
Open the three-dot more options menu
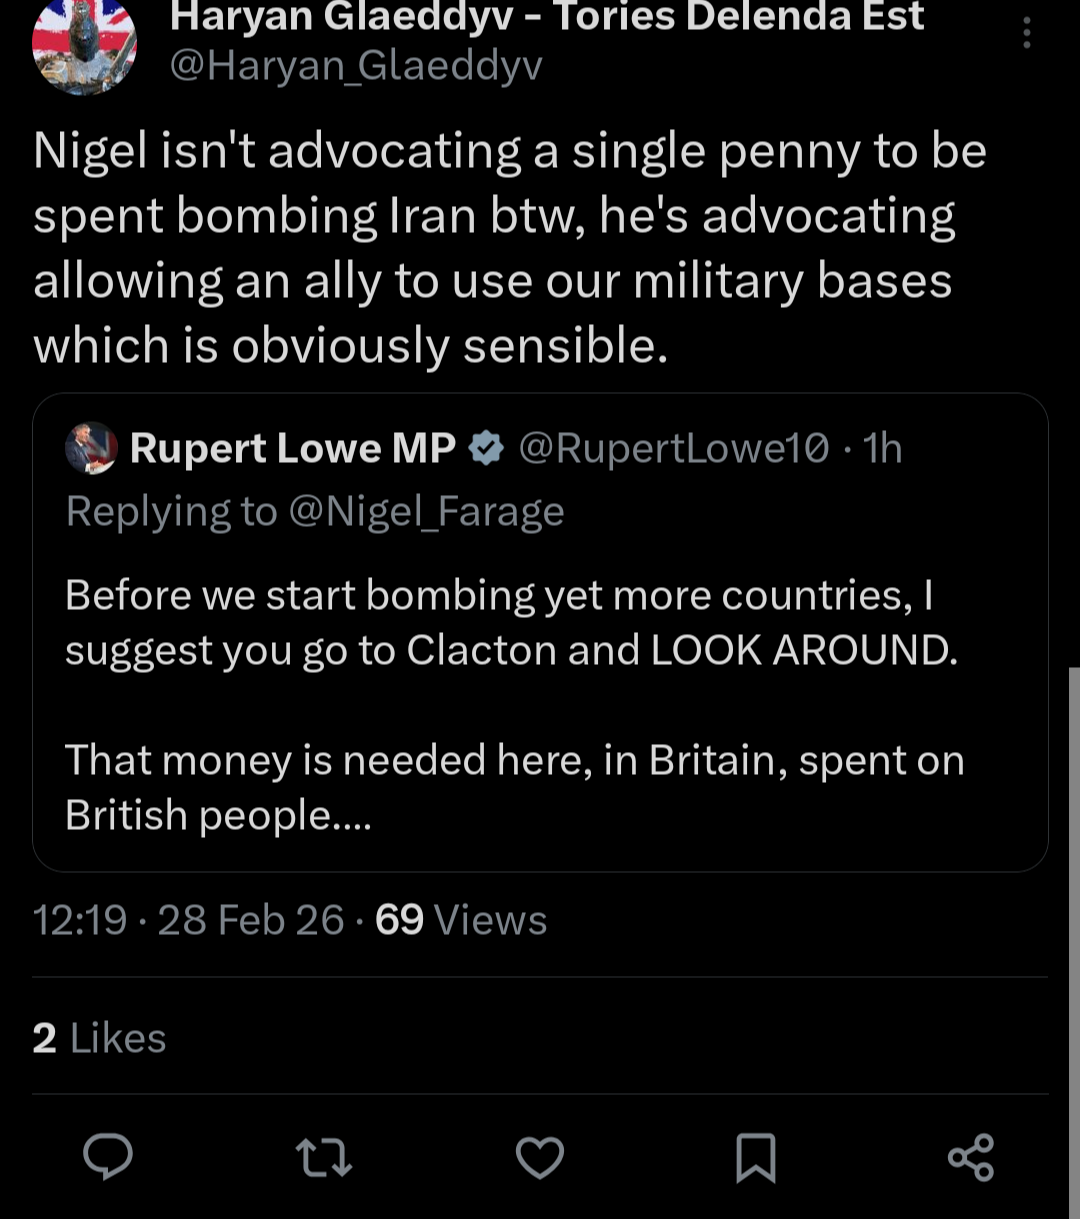pyautogui.click(x=1026, y=33)
